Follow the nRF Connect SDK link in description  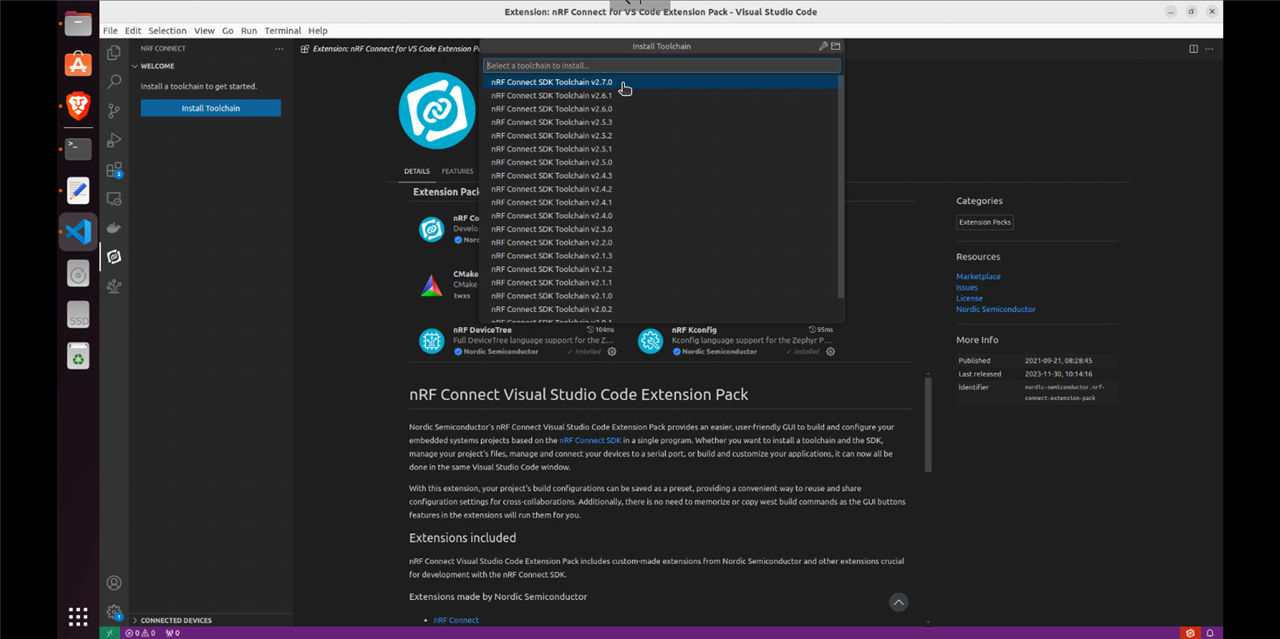click(x=590, y=440)
